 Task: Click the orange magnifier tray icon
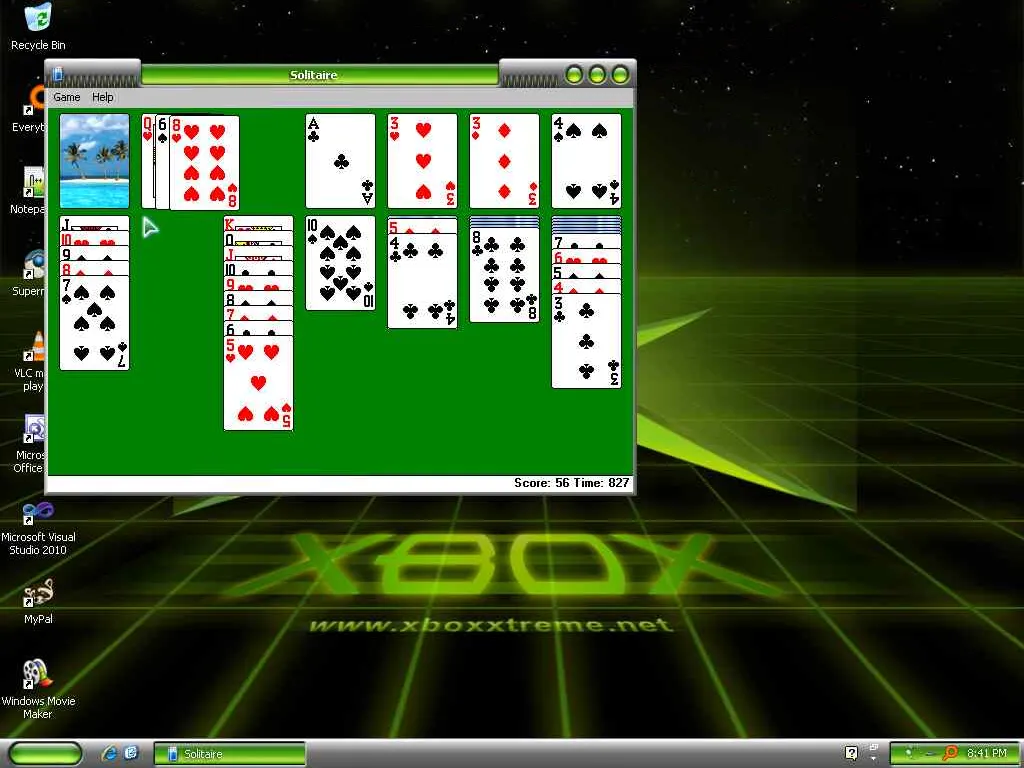pos(950,753)
